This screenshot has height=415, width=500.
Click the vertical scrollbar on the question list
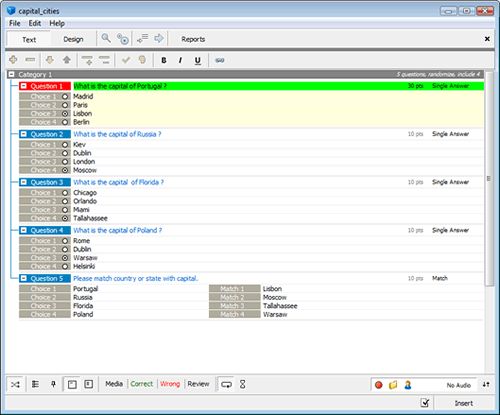(x=489, y=178)
